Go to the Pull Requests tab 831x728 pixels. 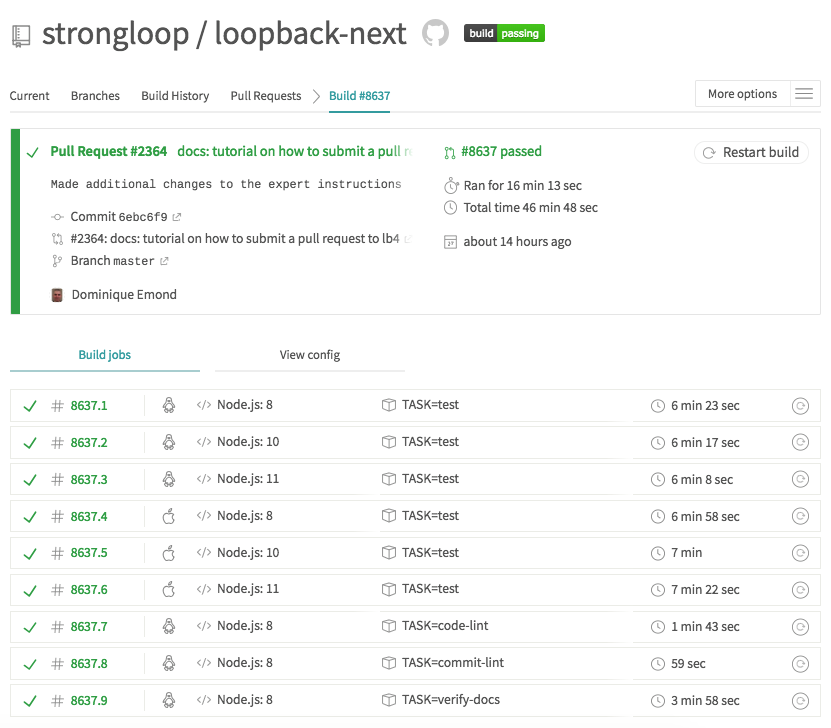265,96
